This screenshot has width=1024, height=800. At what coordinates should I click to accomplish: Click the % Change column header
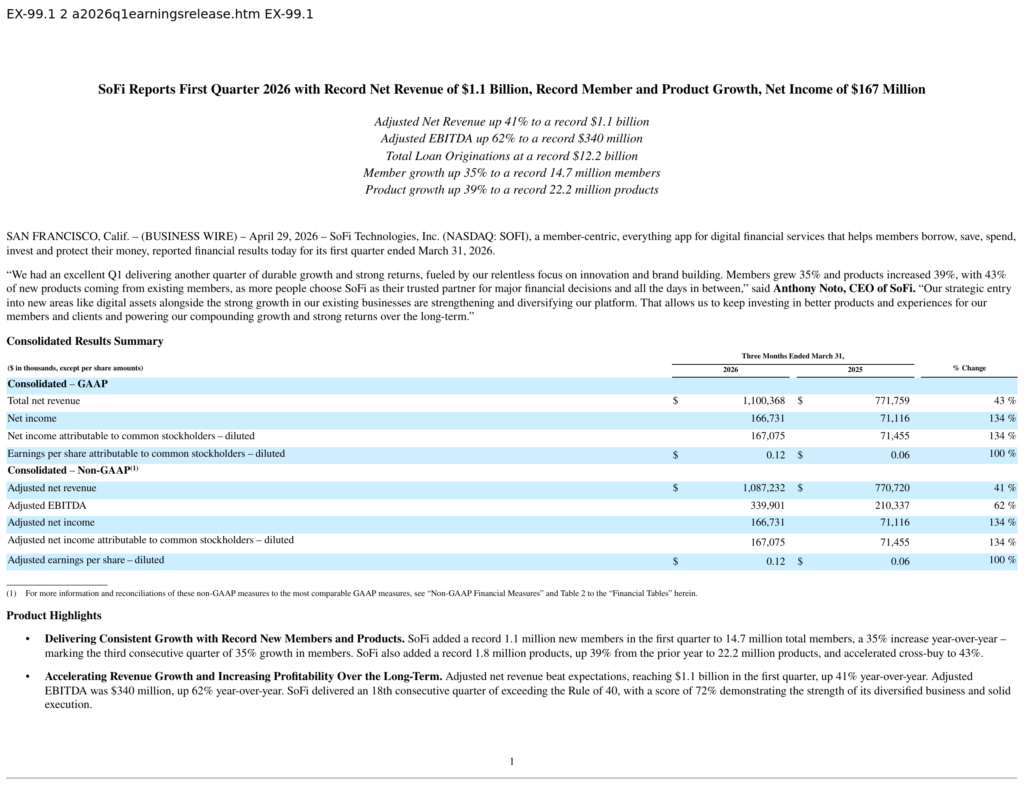969,368
